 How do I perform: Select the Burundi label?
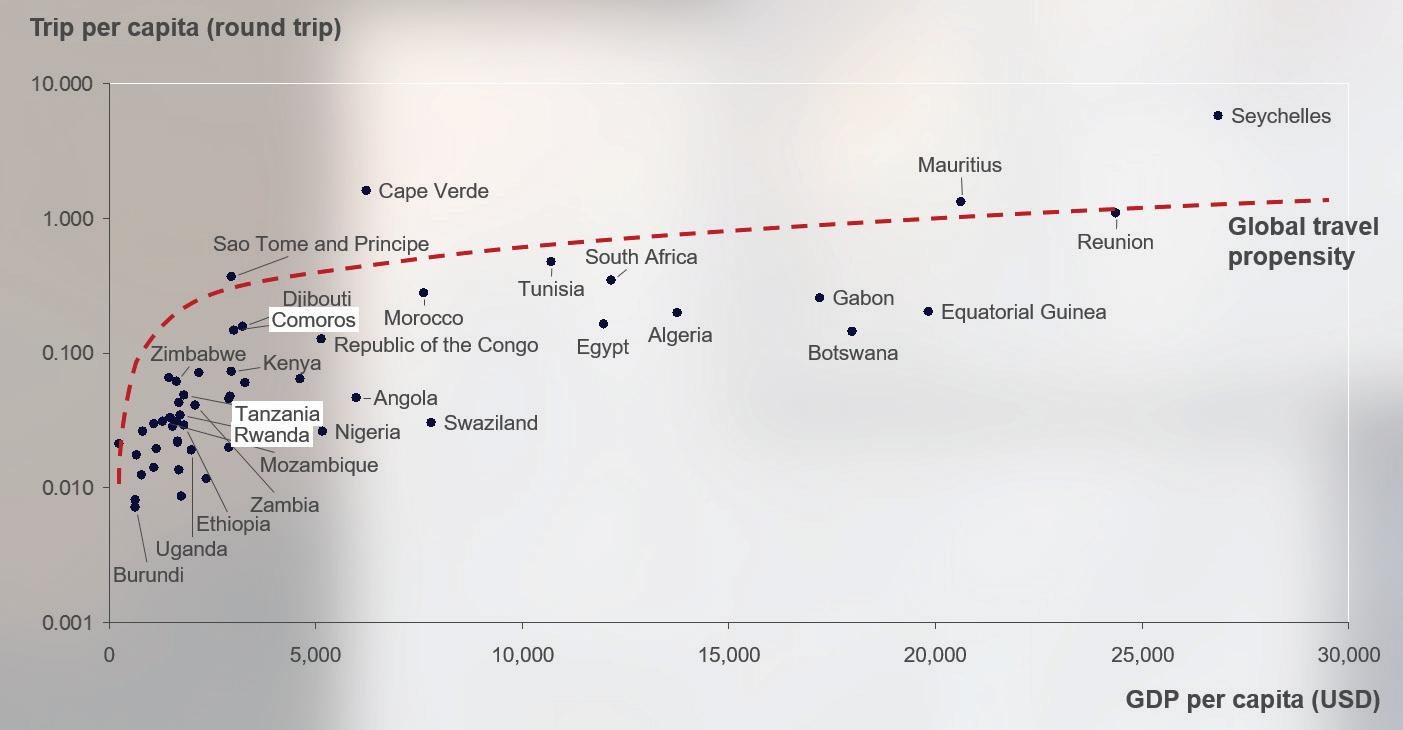[148, 575]
